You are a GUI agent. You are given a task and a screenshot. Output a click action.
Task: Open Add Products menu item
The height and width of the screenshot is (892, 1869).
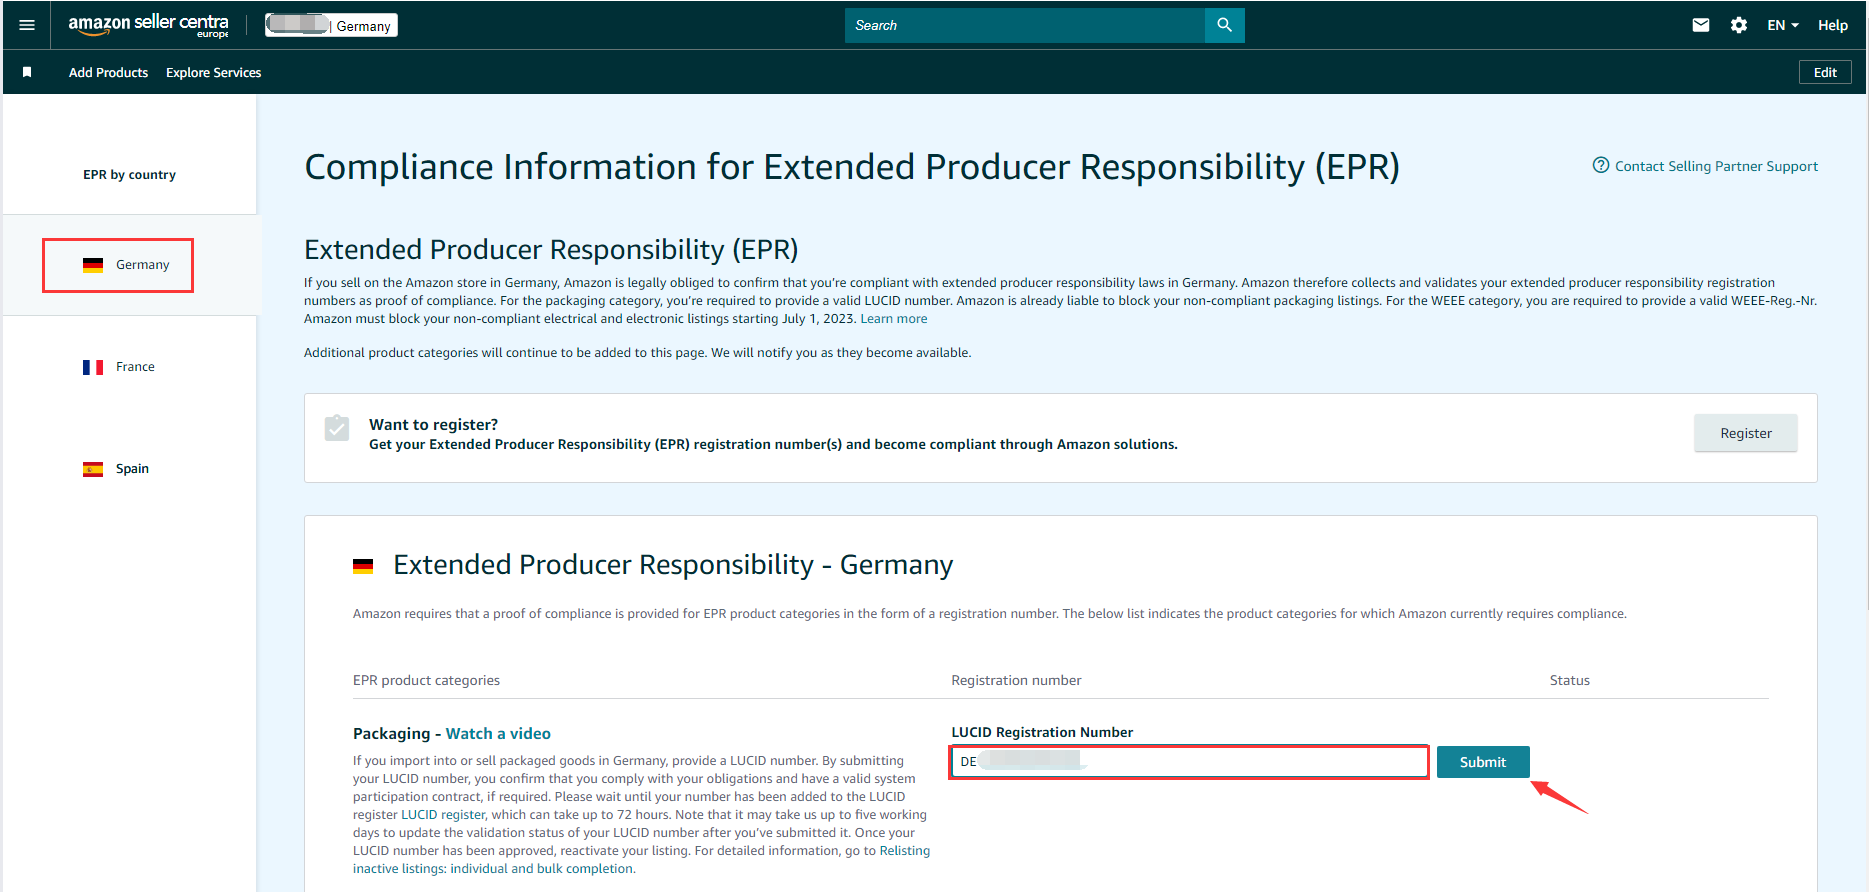108,72
